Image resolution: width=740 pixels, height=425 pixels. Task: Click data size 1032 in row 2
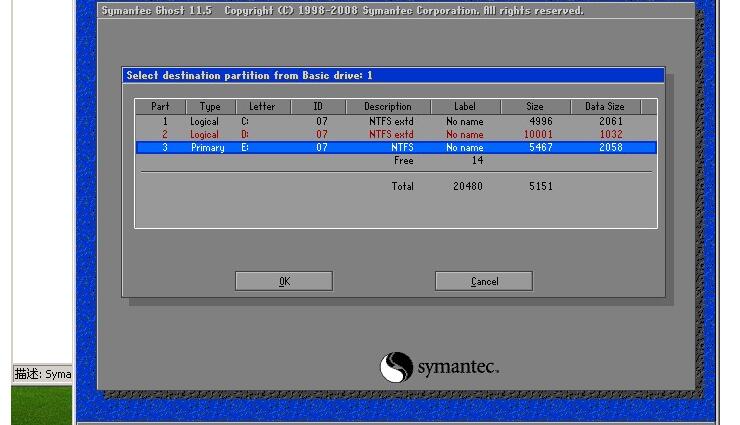point(611,134)
